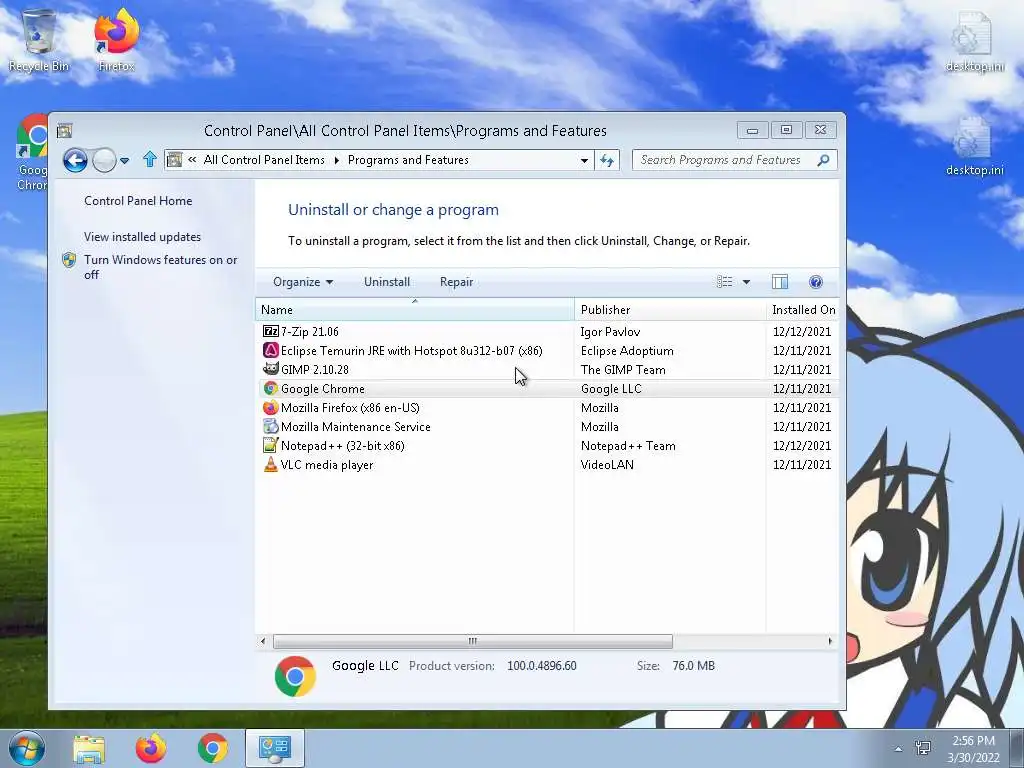Screen dimensions: 1024x768
Task: Click the large Chrome logo in details pane
Action: pyautogui.click(x=295, y=676)
